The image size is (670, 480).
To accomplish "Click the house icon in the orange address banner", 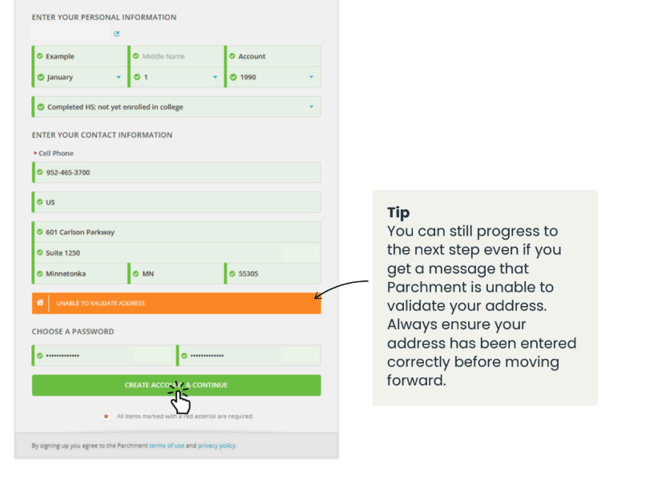I will [x=40, y=303].
